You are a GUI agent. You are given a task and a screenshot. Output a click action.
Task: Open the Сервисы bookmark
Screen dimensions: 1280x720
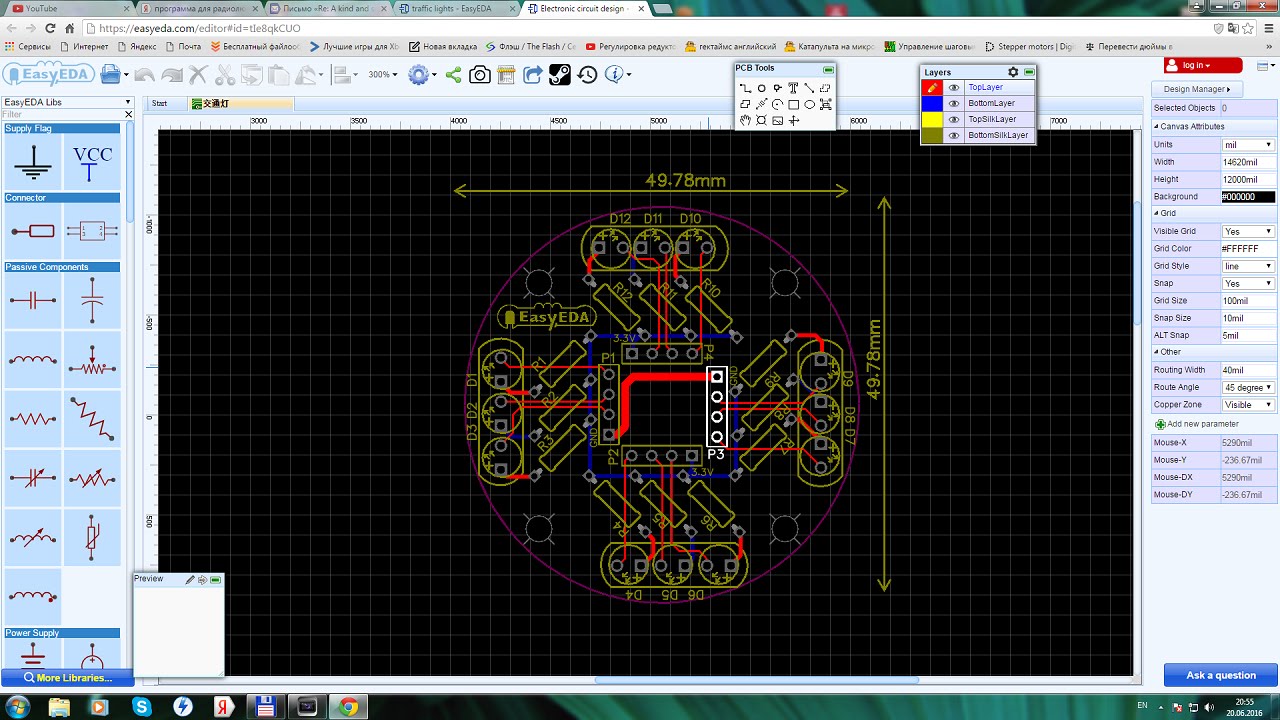[28, 46]
